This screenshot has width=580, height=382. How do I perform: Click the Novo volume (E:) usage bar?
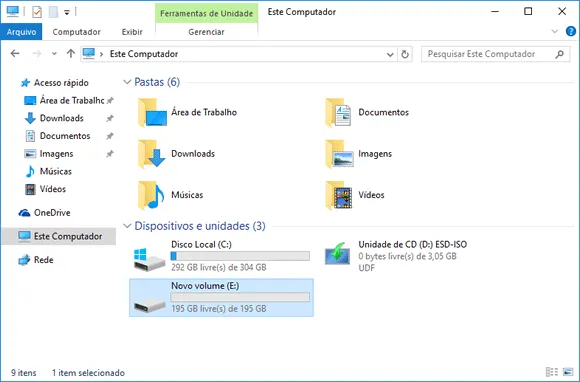point(240,297)
